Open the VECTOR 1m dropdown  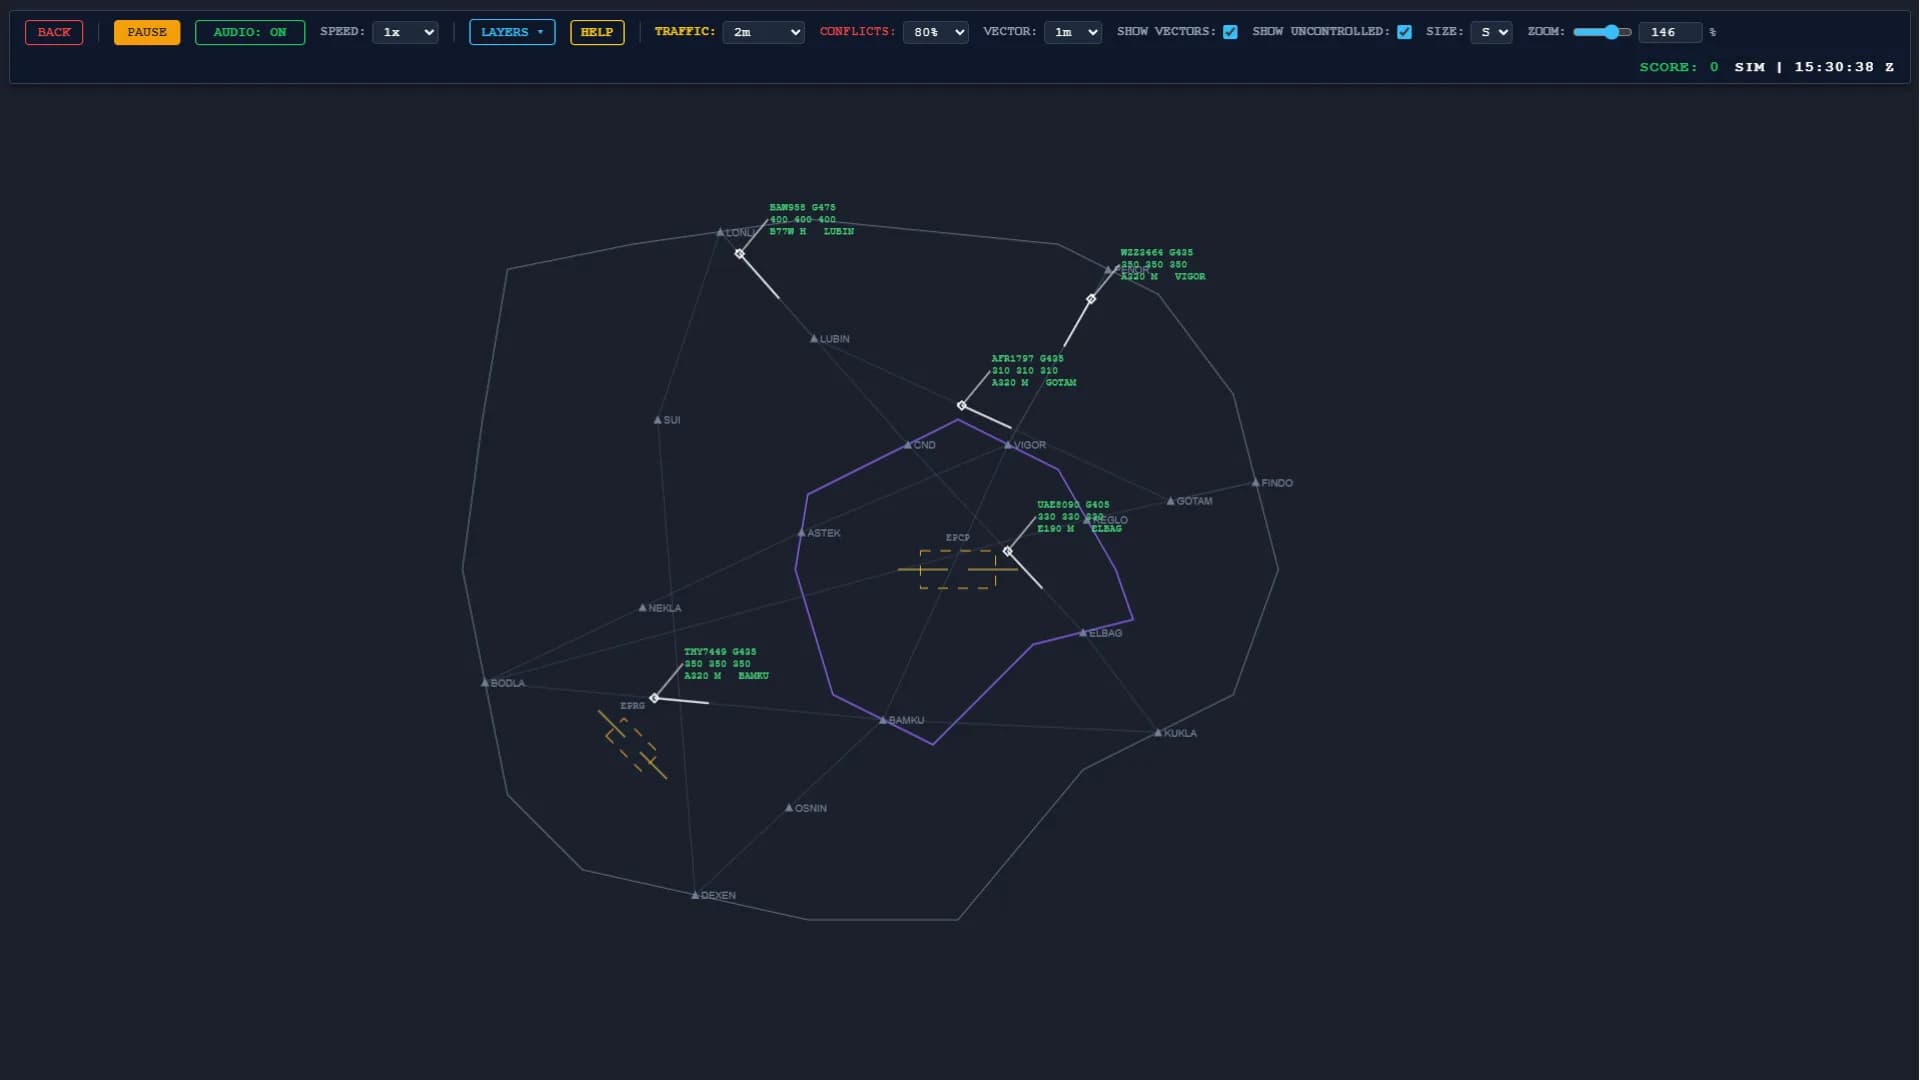tap(1072, 32)
